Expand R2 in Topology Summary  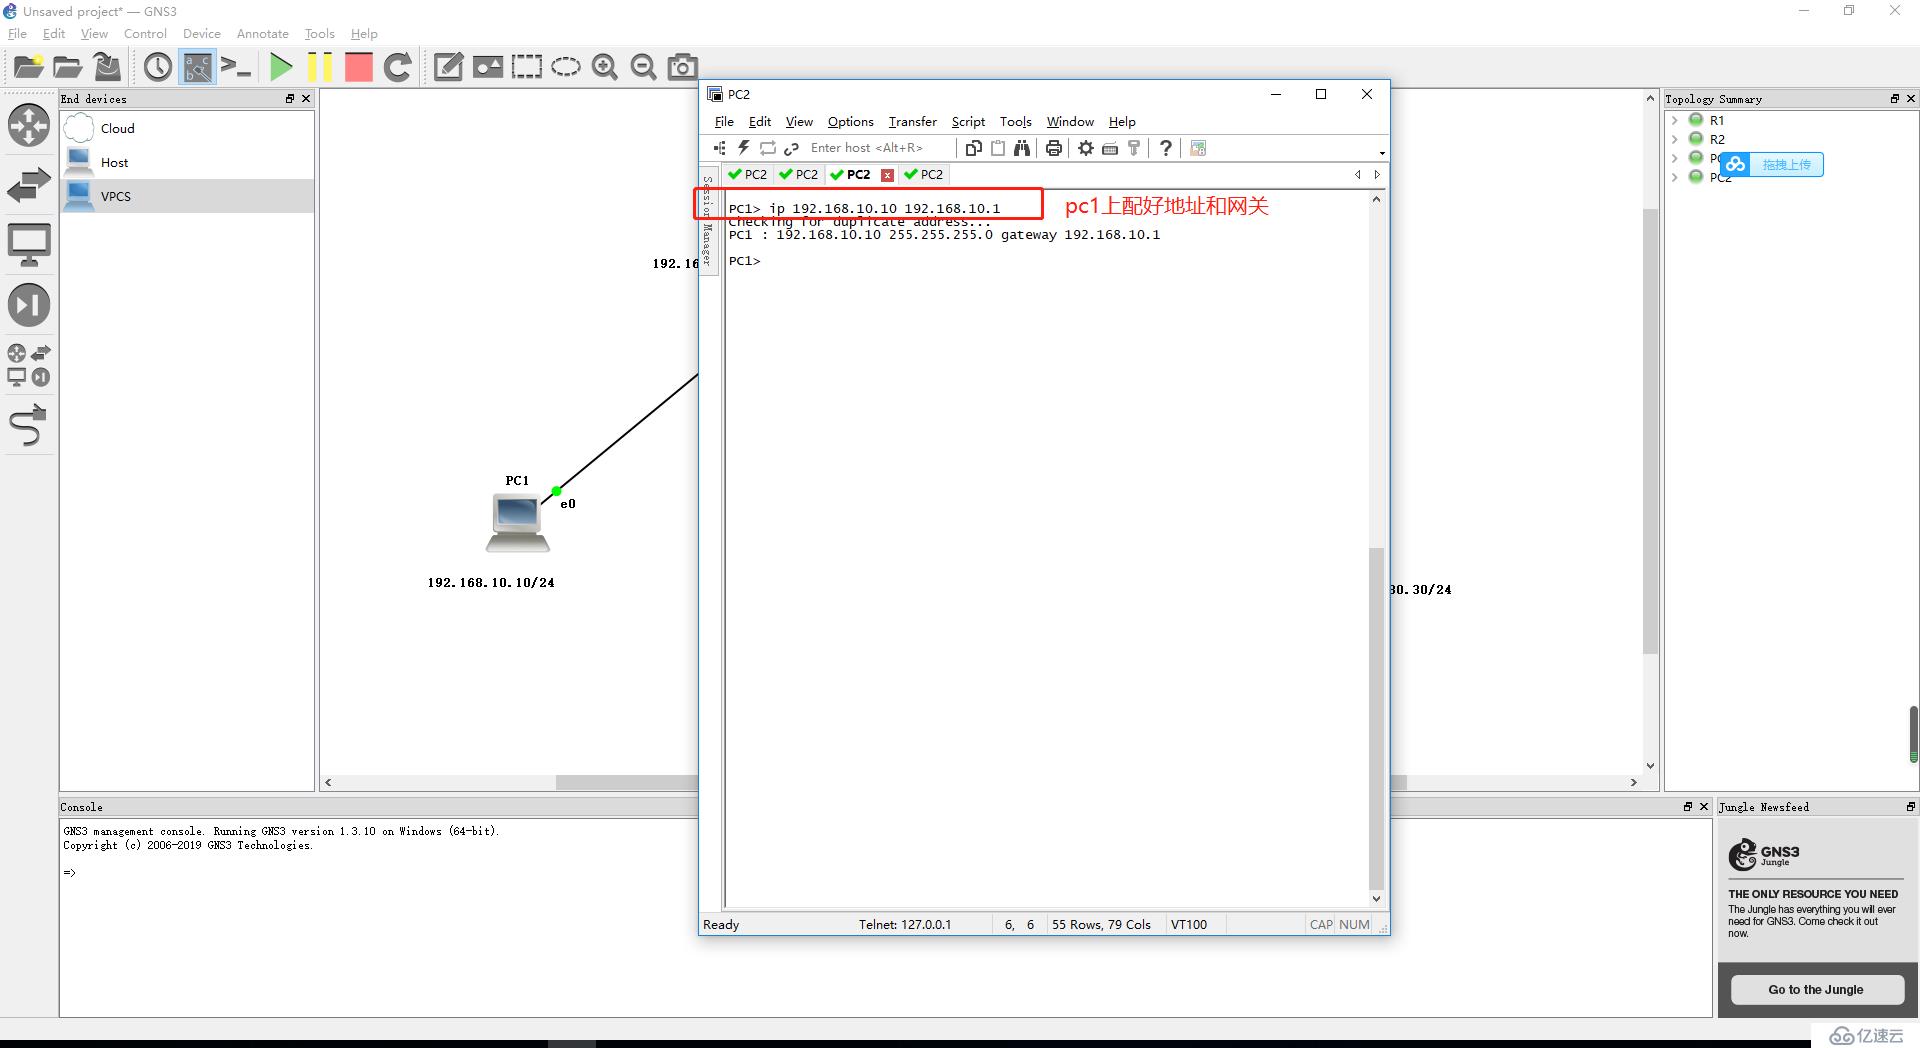pos(1674,139)
